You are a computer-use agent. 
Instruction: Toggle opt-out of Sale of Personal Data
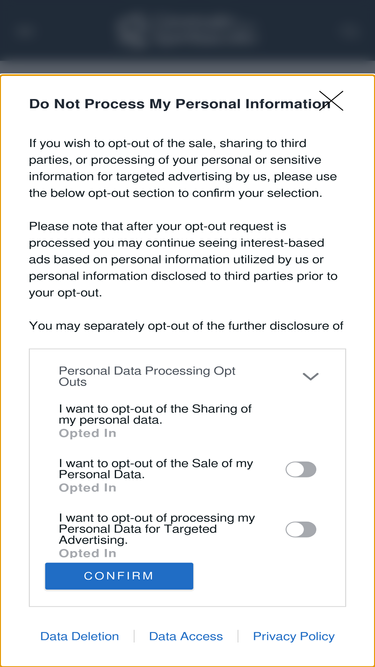click(301, 470)
